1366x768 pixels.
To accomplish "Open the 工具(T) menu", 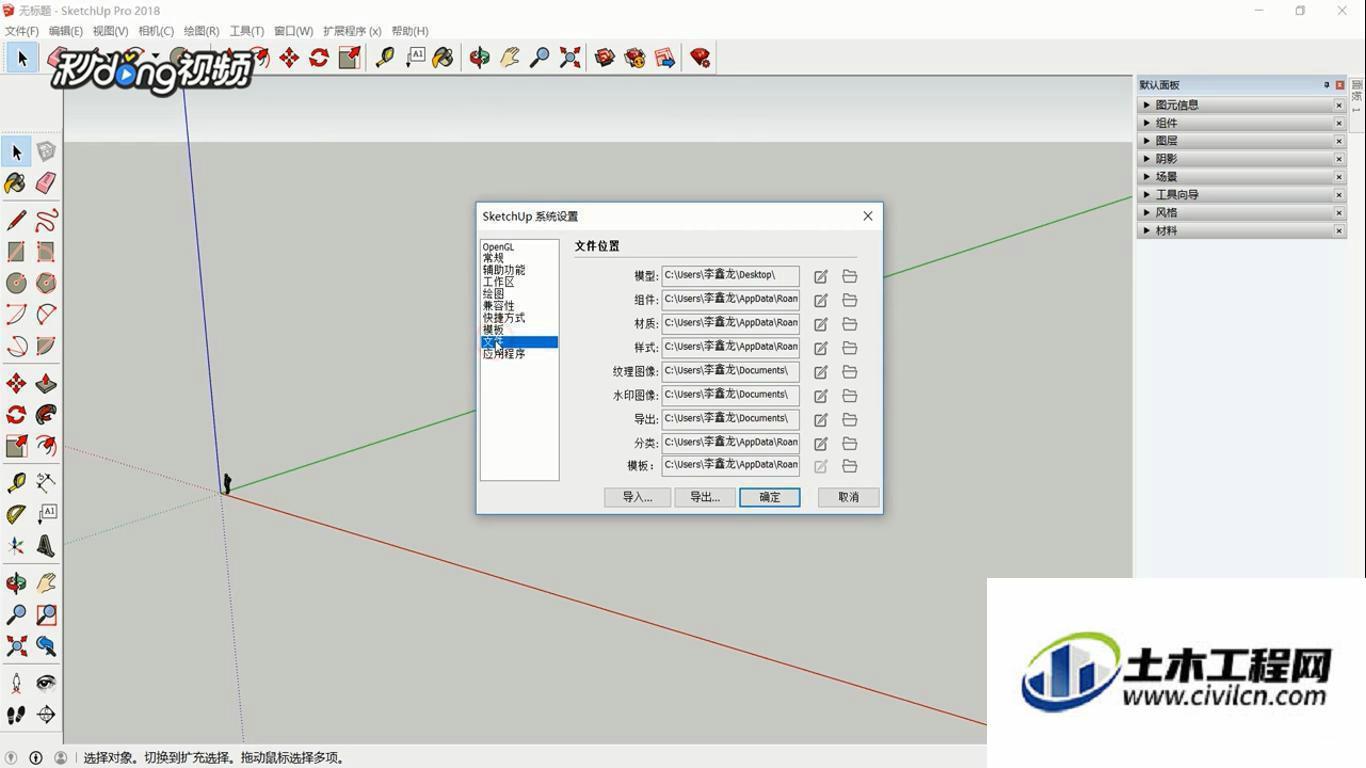I will point(247,31).
